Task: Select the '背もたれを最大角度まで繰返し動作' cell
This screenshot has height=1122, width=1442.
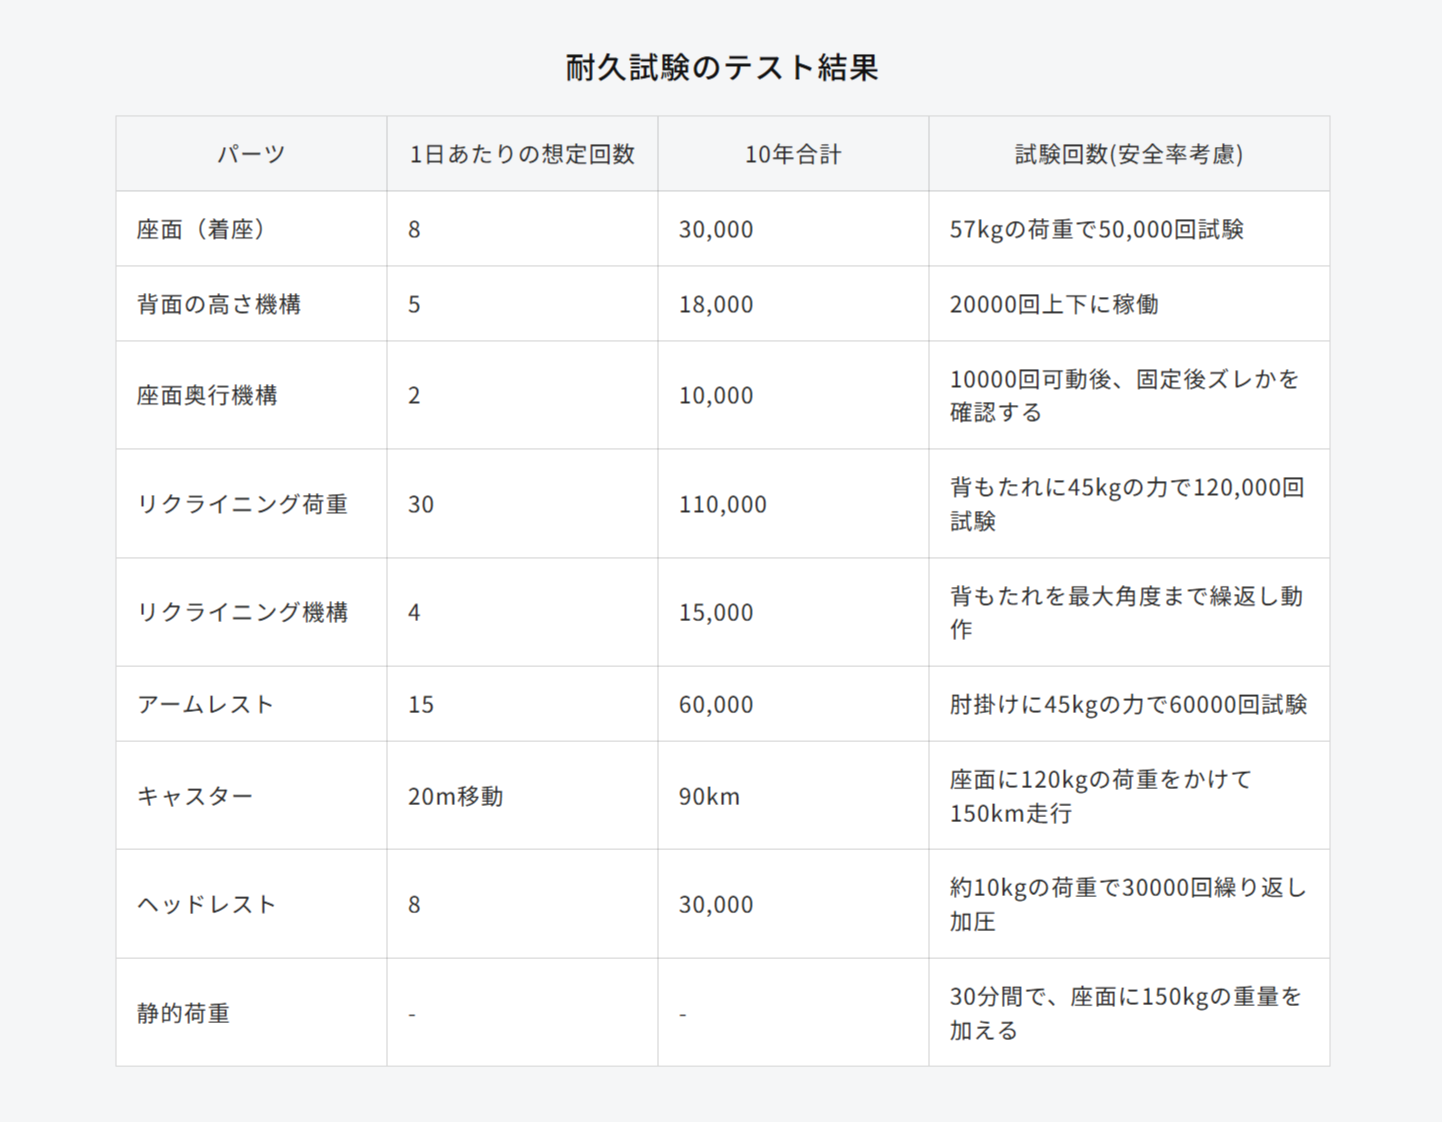Action: coord(1129,612)
